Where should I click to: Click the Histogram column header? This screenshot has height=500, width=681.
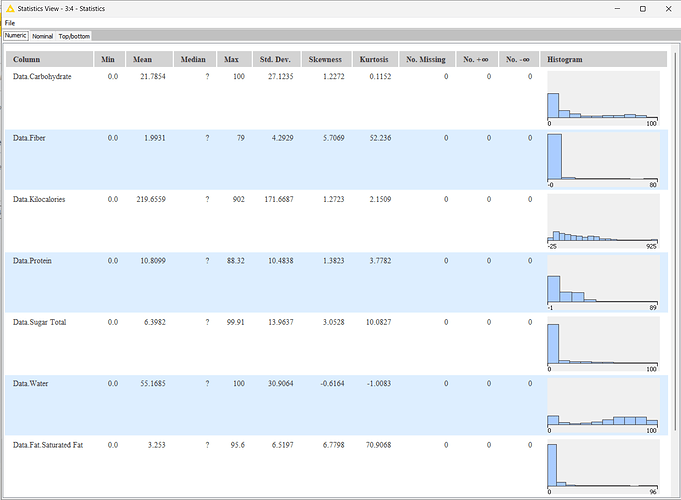click(x=603, y=59)
